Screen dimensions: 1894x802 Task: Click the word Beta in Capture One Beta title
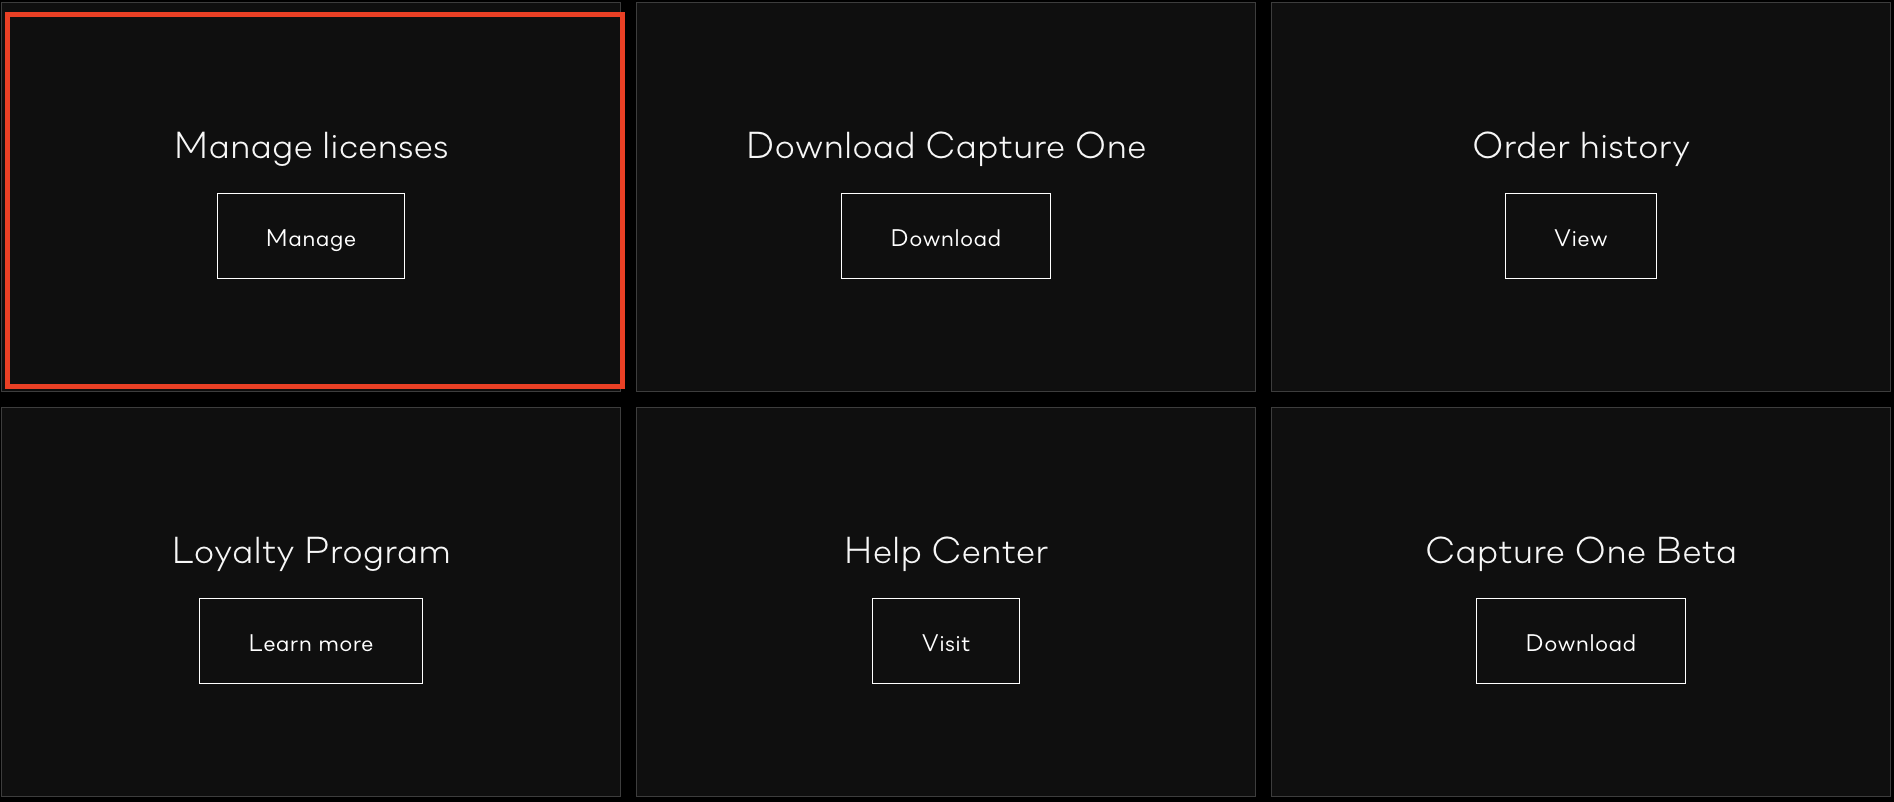(1696, 551)
